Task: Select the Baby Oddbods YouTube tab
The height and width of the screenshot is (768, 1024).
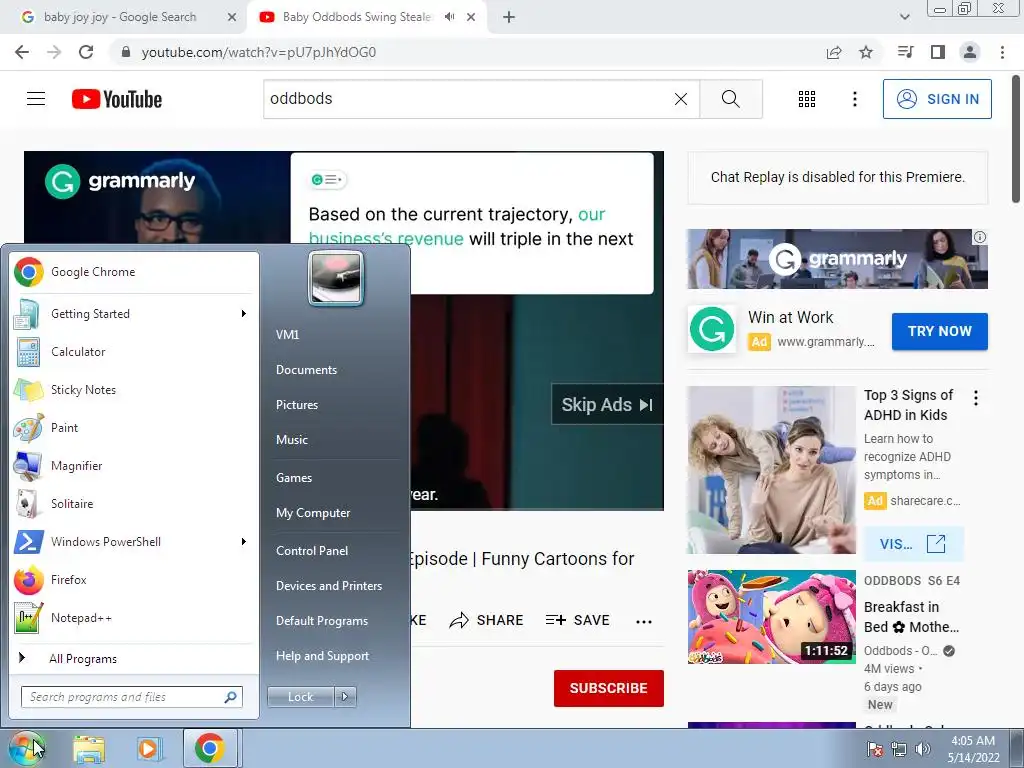Action: (x=357, y=18)
